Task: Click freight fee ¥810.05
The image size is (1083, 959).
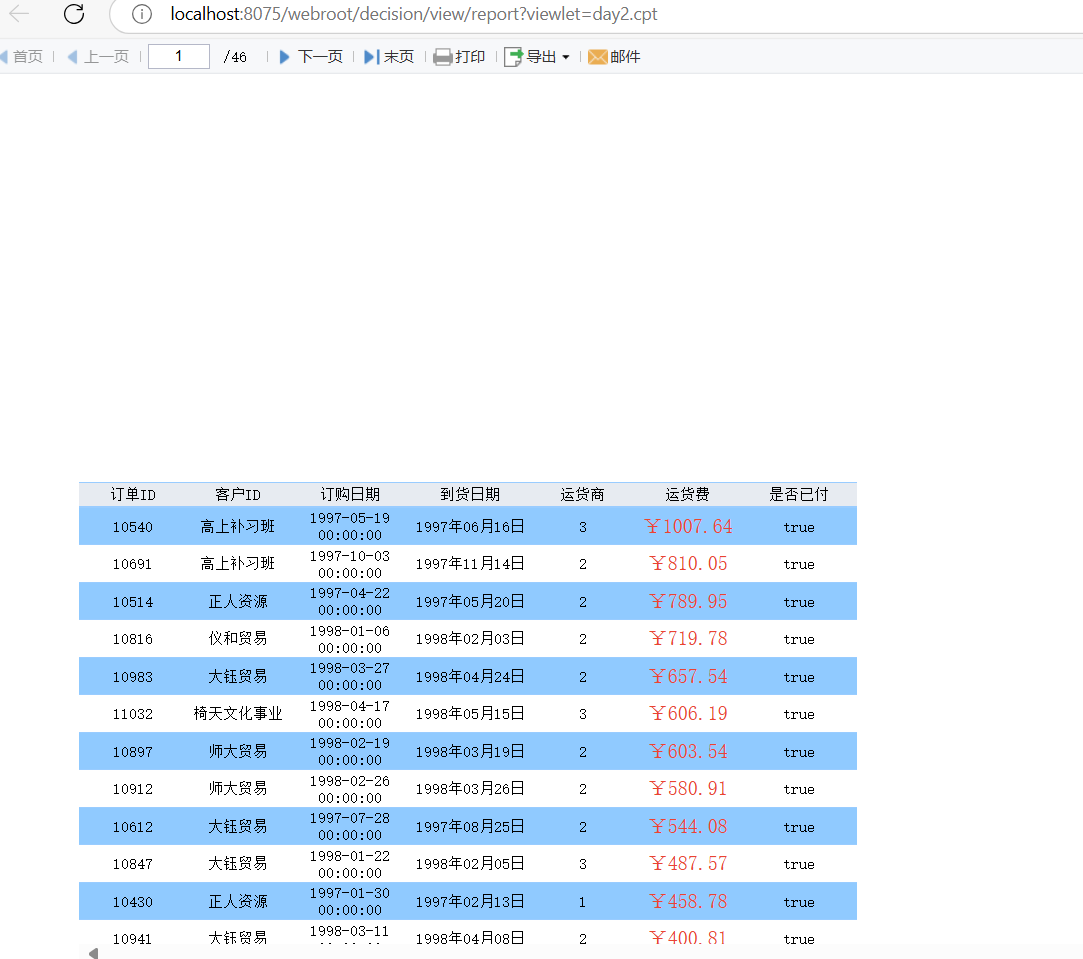Action: (x=688, y=564)
